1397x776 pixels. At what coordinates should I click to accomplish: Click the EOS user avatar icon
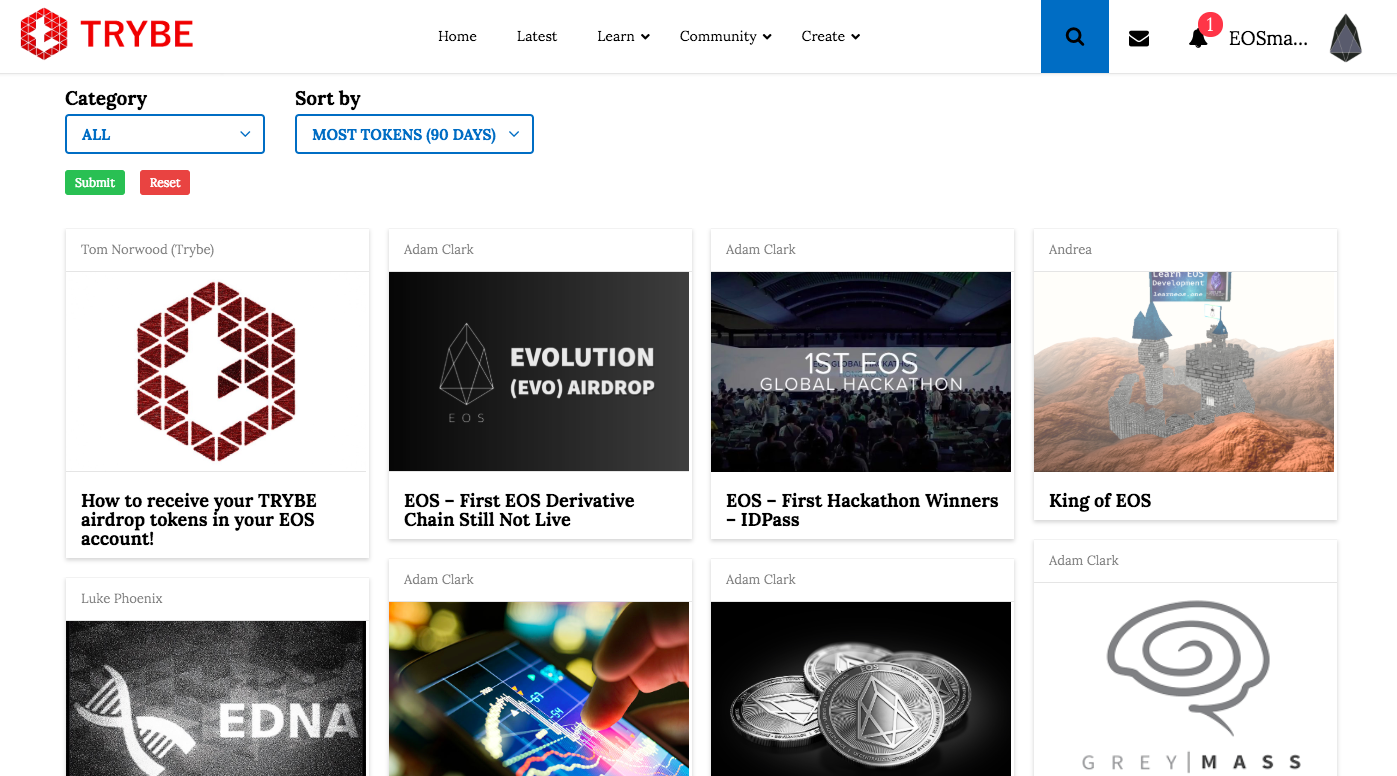(1346, 38)
